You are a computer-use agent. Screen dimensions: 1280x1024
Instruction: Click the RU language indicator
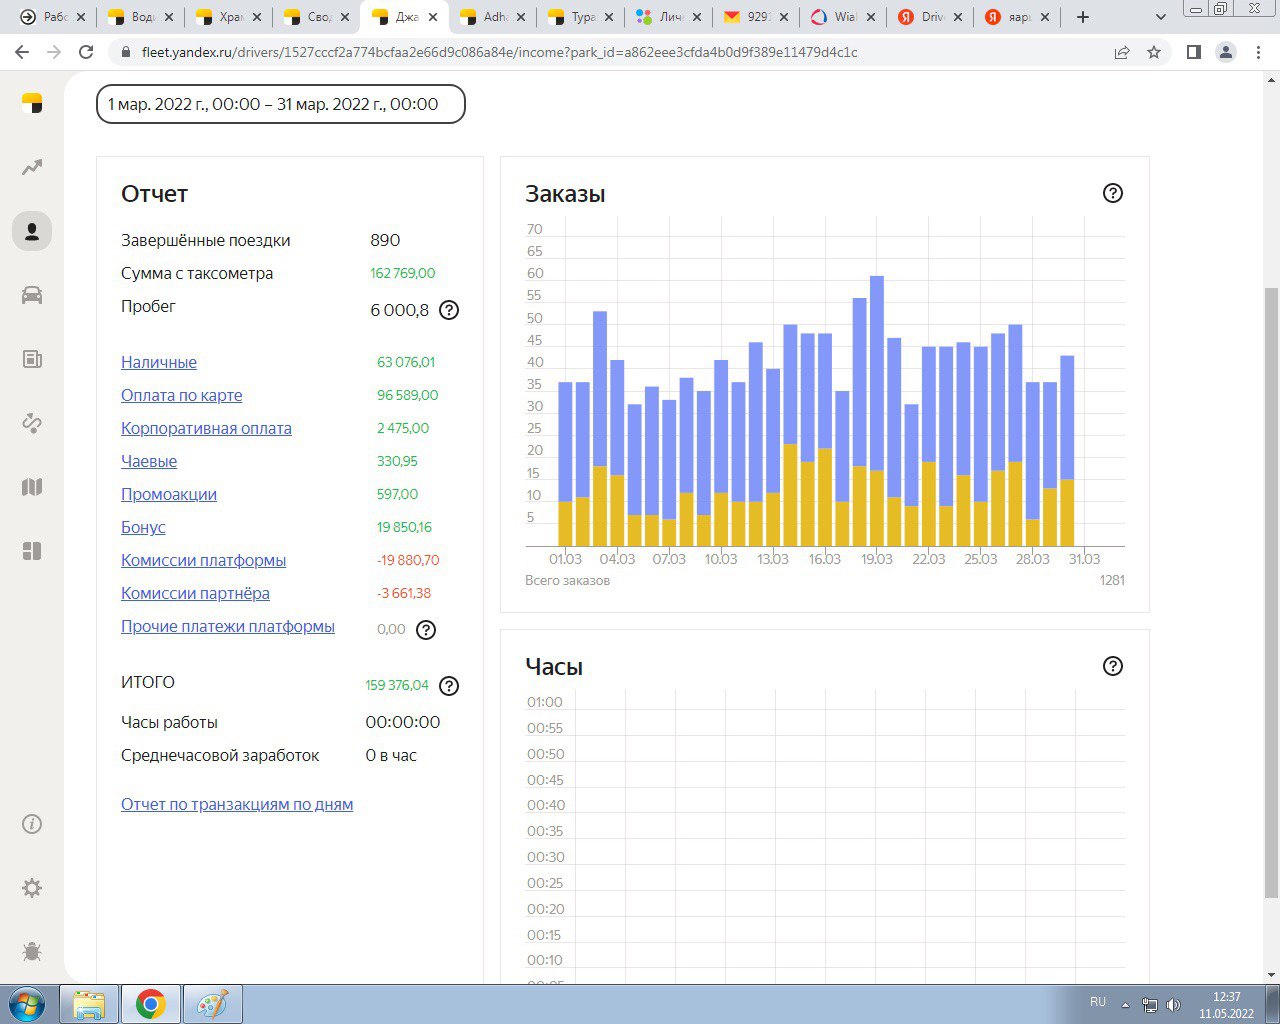[x=1098, y=1002]
